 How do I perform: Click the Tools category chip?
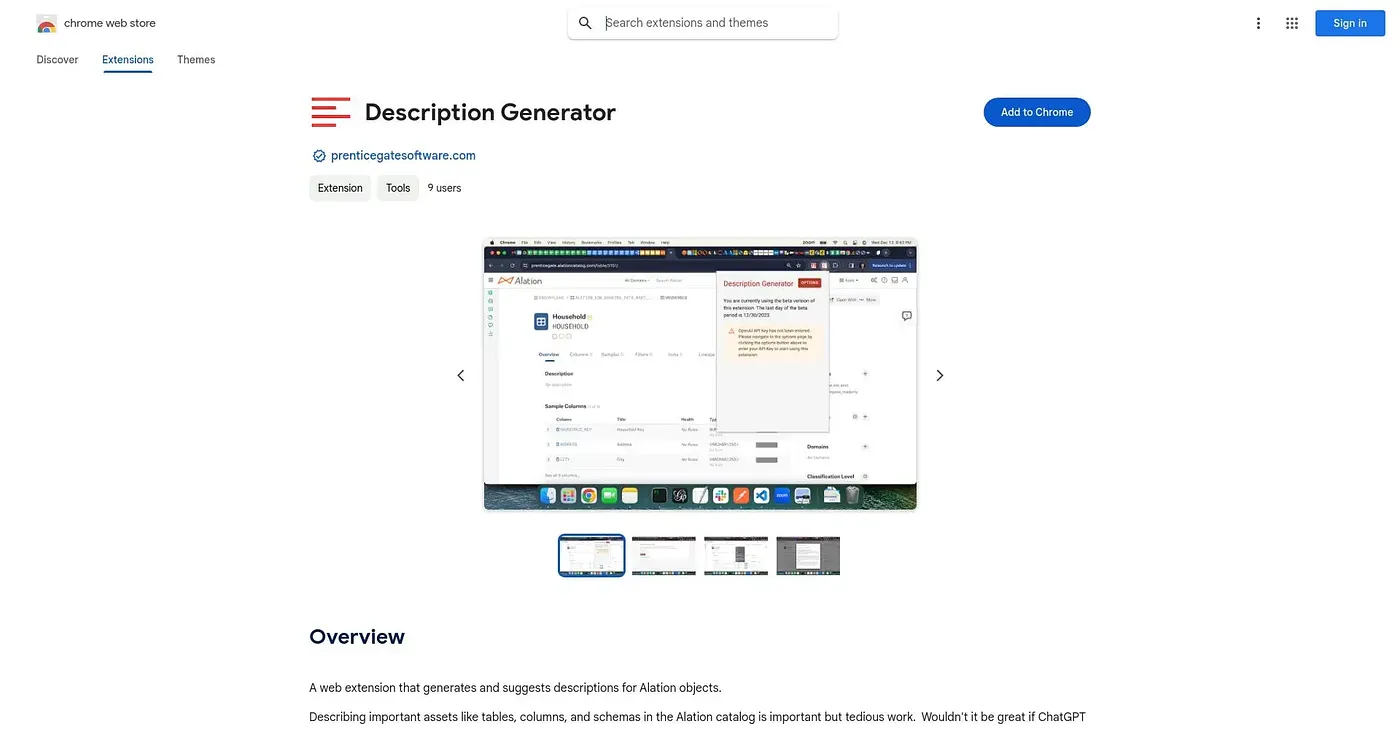398,188
